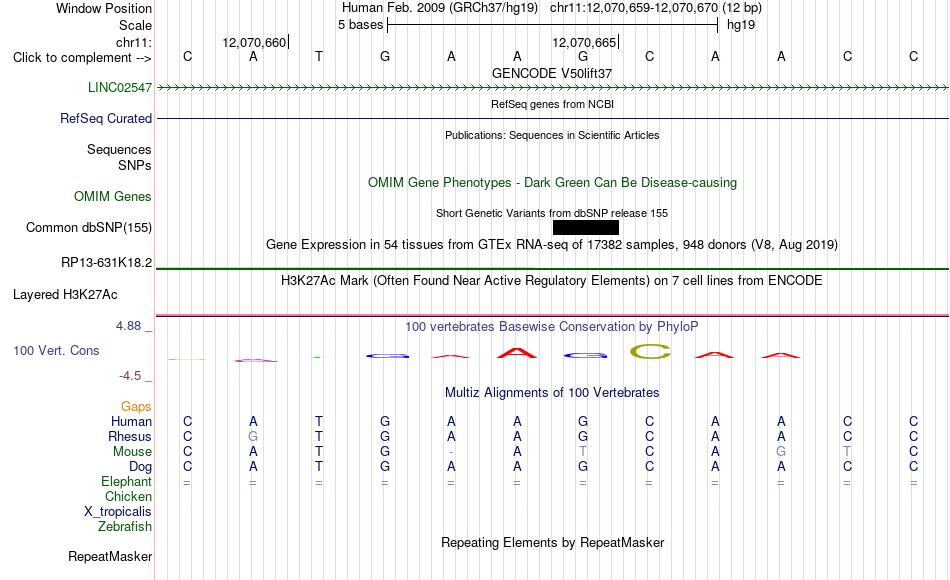Click the GTEx Gene Expression track title

click(552, 245)
